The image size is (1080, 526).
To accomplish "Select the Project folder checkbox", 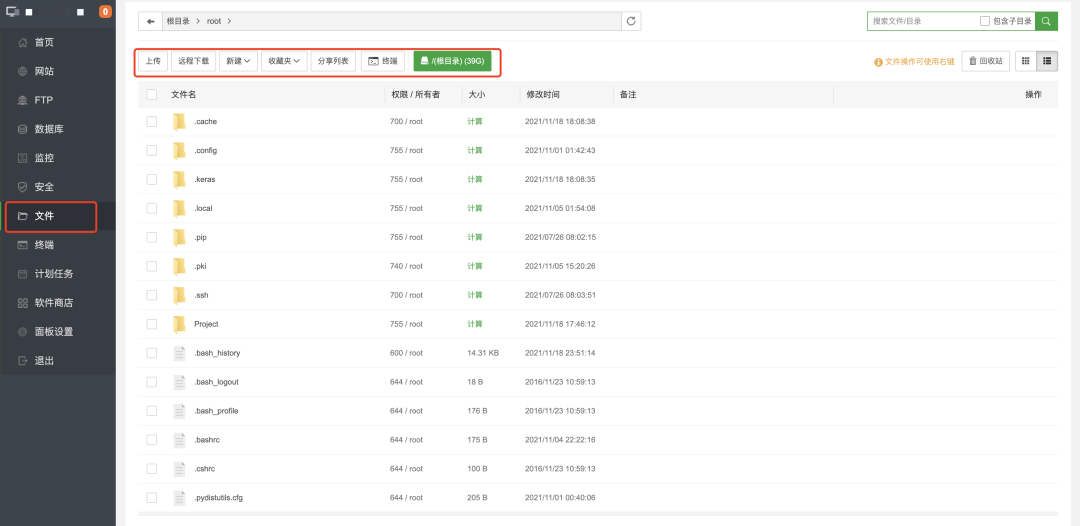I will (152, 324).
